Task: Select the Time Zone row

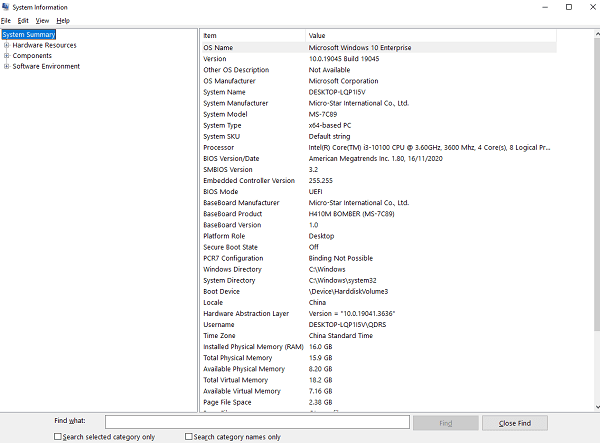Action: 378,336
